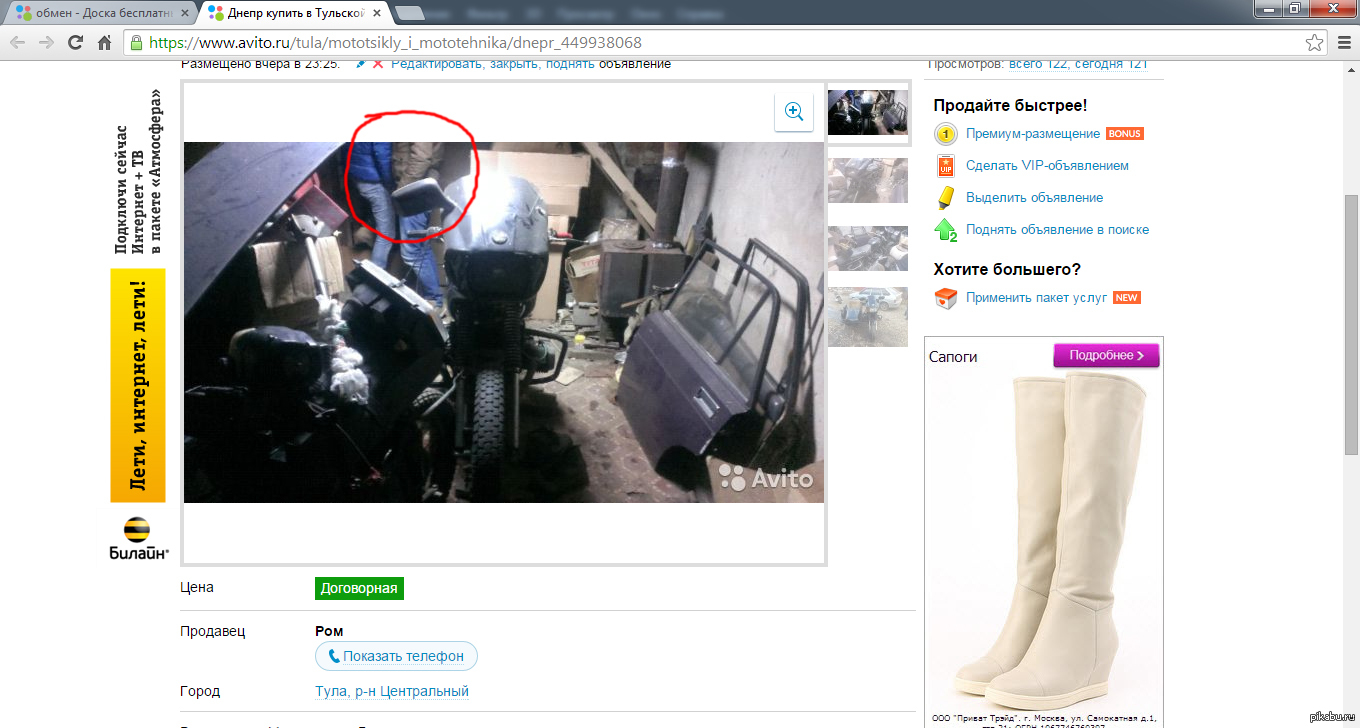Select the last thumbnail with sidecar motorcycle

point(867,316)
